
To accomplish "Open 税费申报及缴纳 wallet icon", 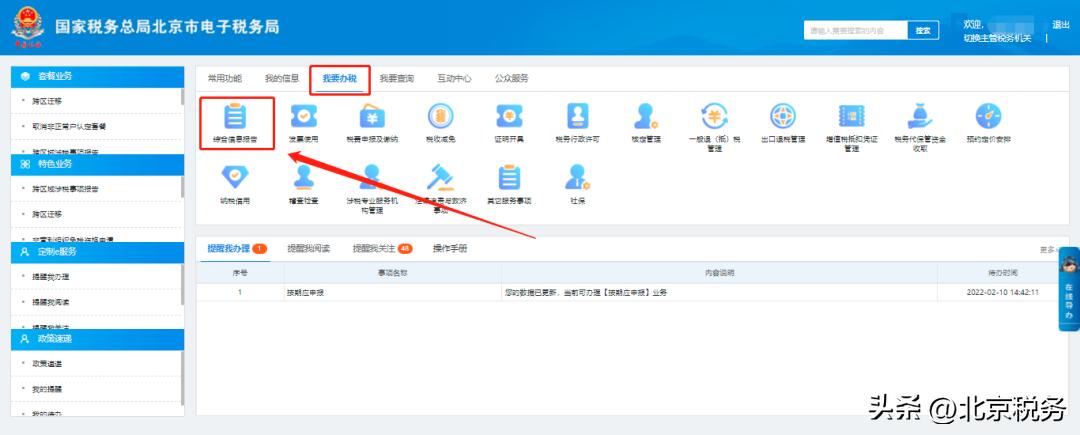I will click(372, 116).
